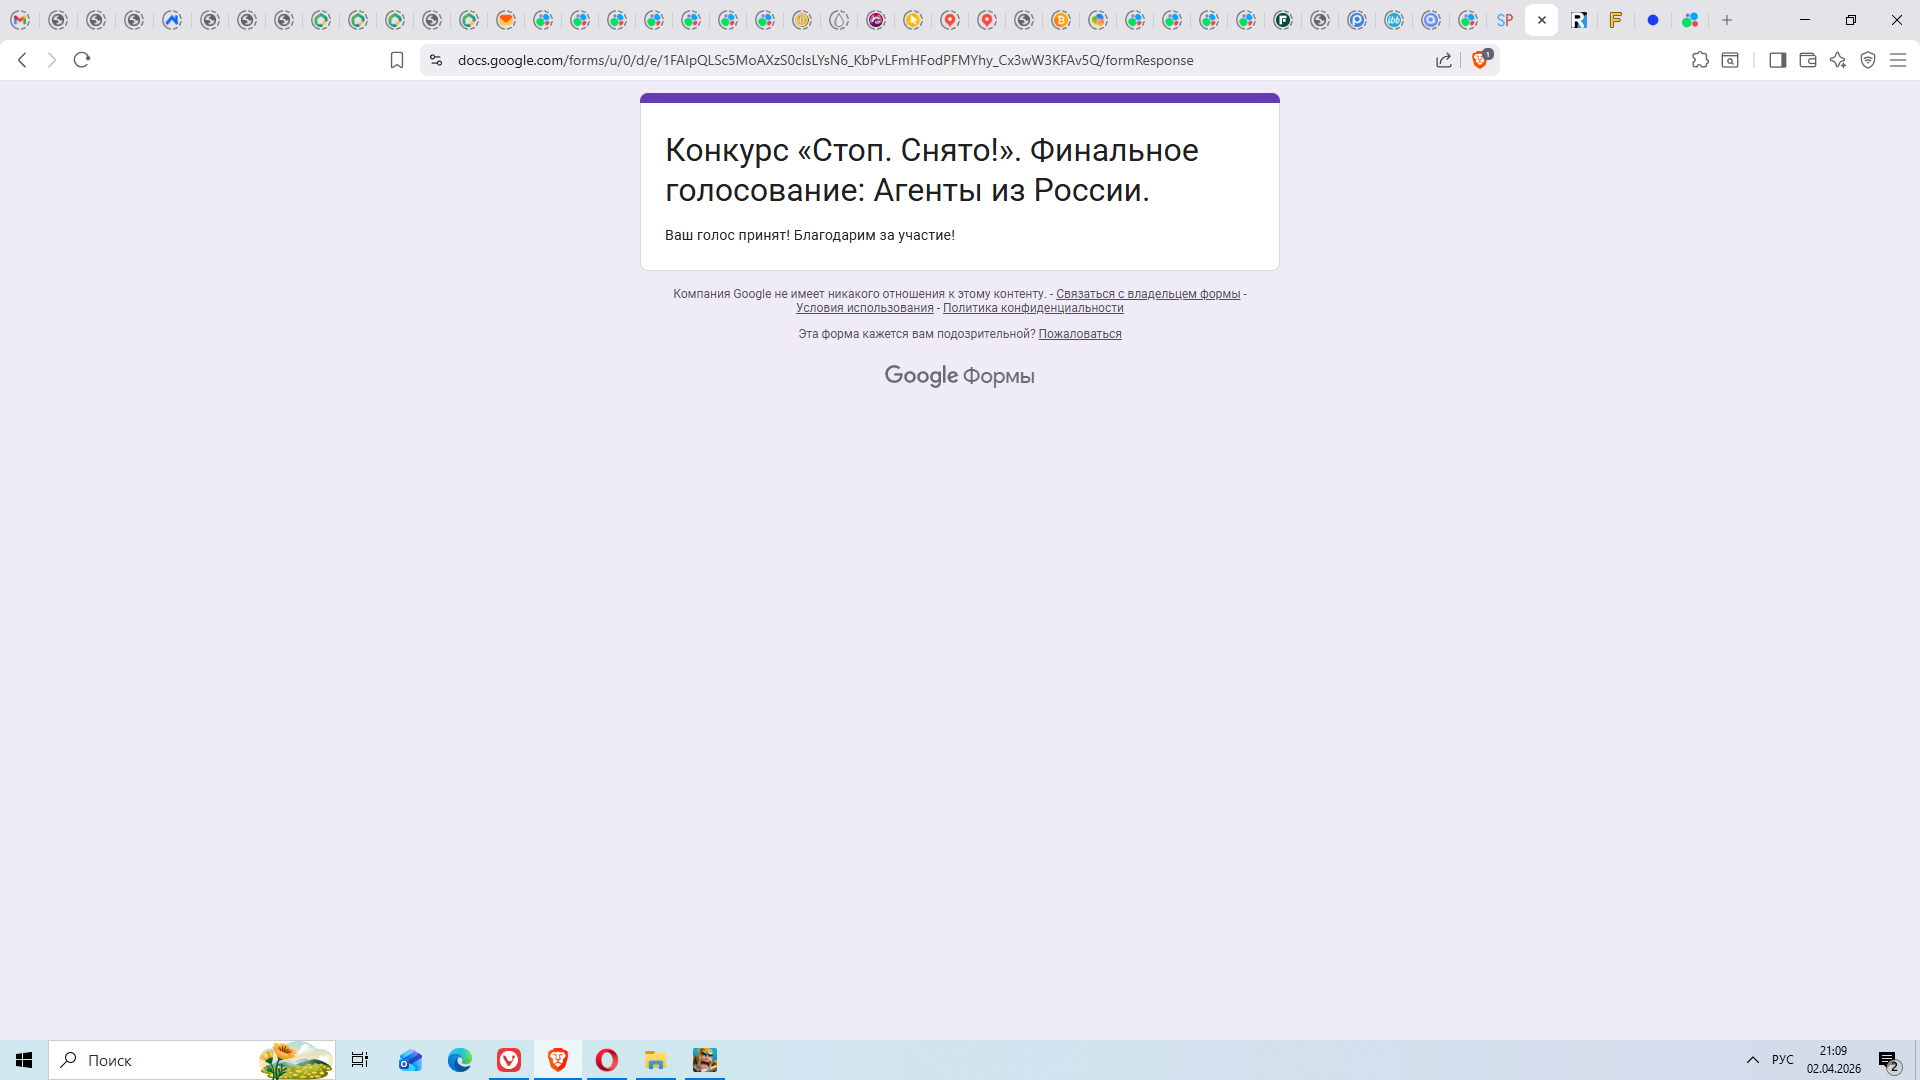Reload the page
This screenshot has width=1920, height=1080.
pos(82,60)
